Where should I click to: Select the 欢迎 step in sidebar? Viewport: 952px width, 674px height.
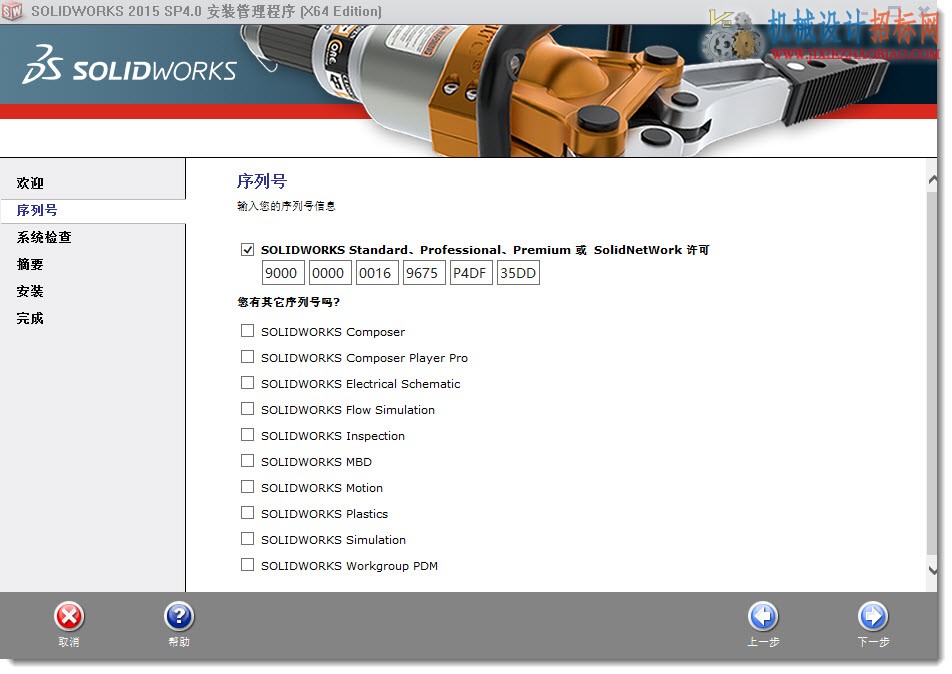point(30,183)
